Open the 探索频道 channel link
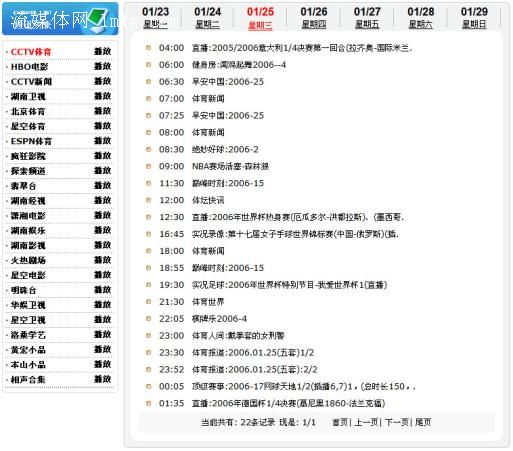Image resolution: width=513 pixels, height=451 pixels. [28, 171]
